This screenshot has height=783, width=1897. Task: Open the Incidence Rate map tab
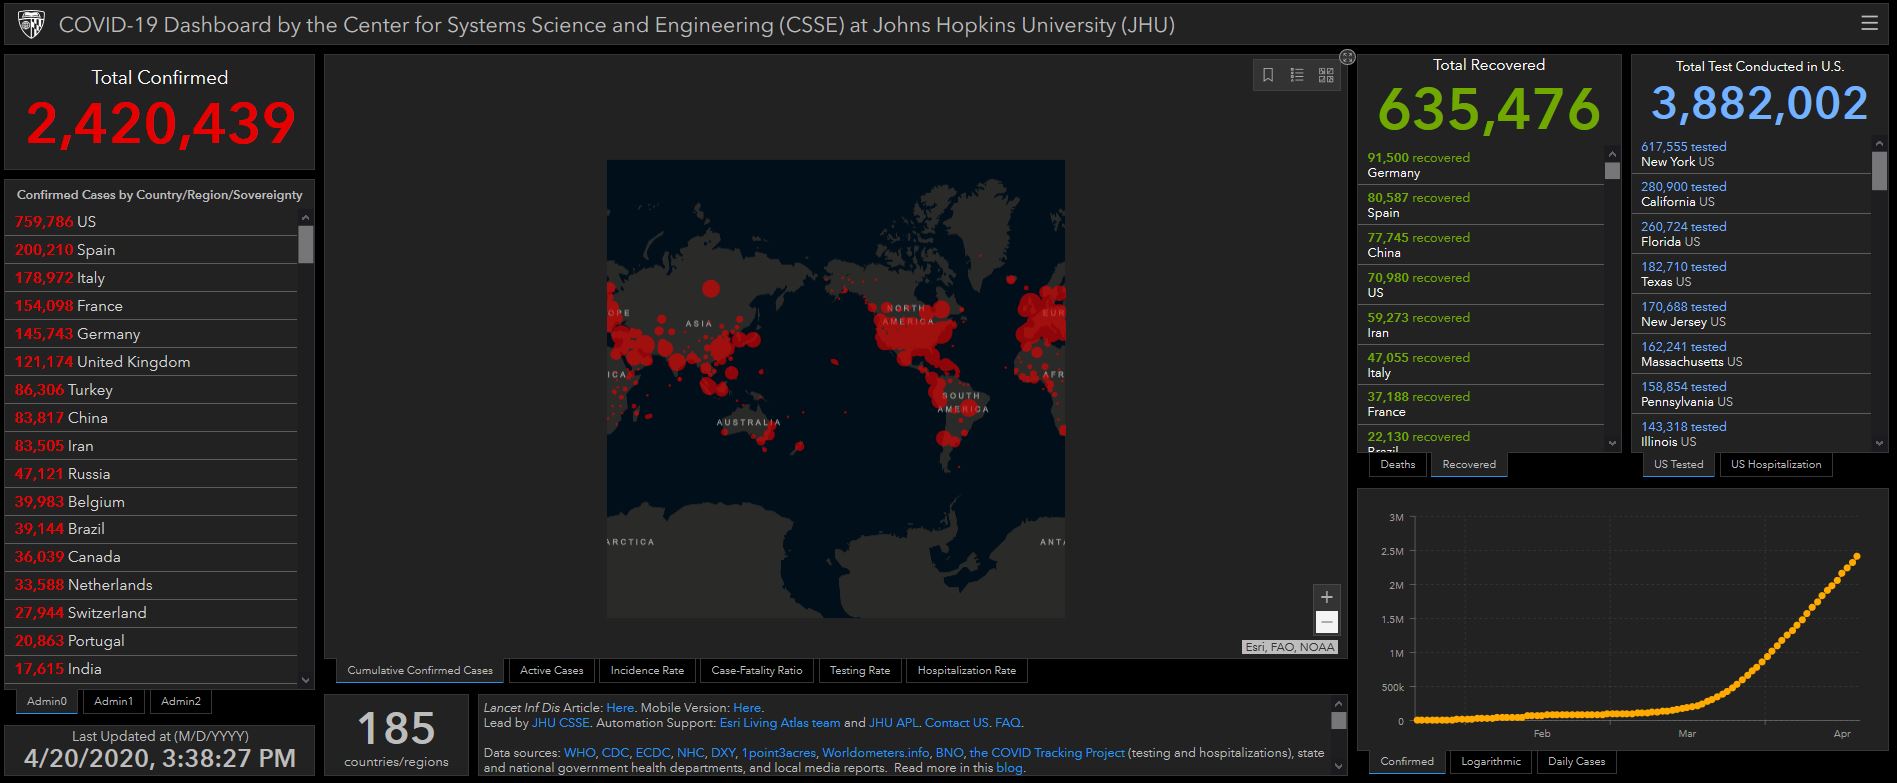click(647, 670)
